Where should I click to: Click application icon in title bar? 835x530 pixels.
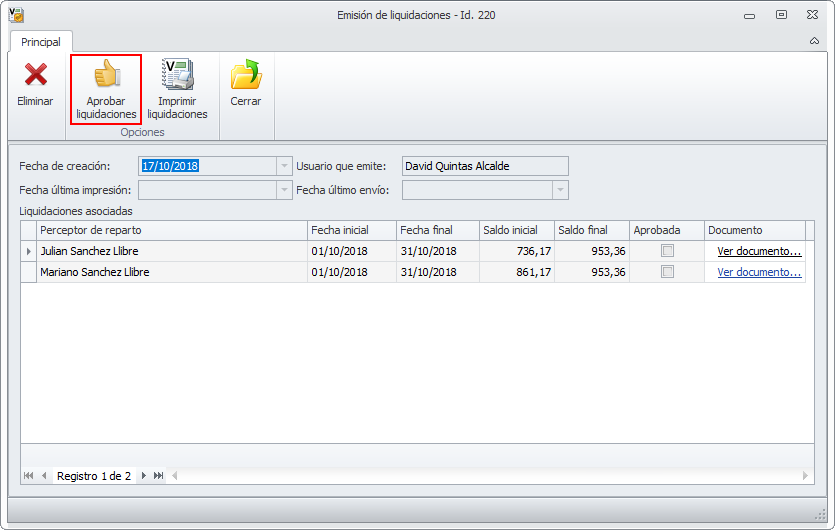[x=17, y=15]
